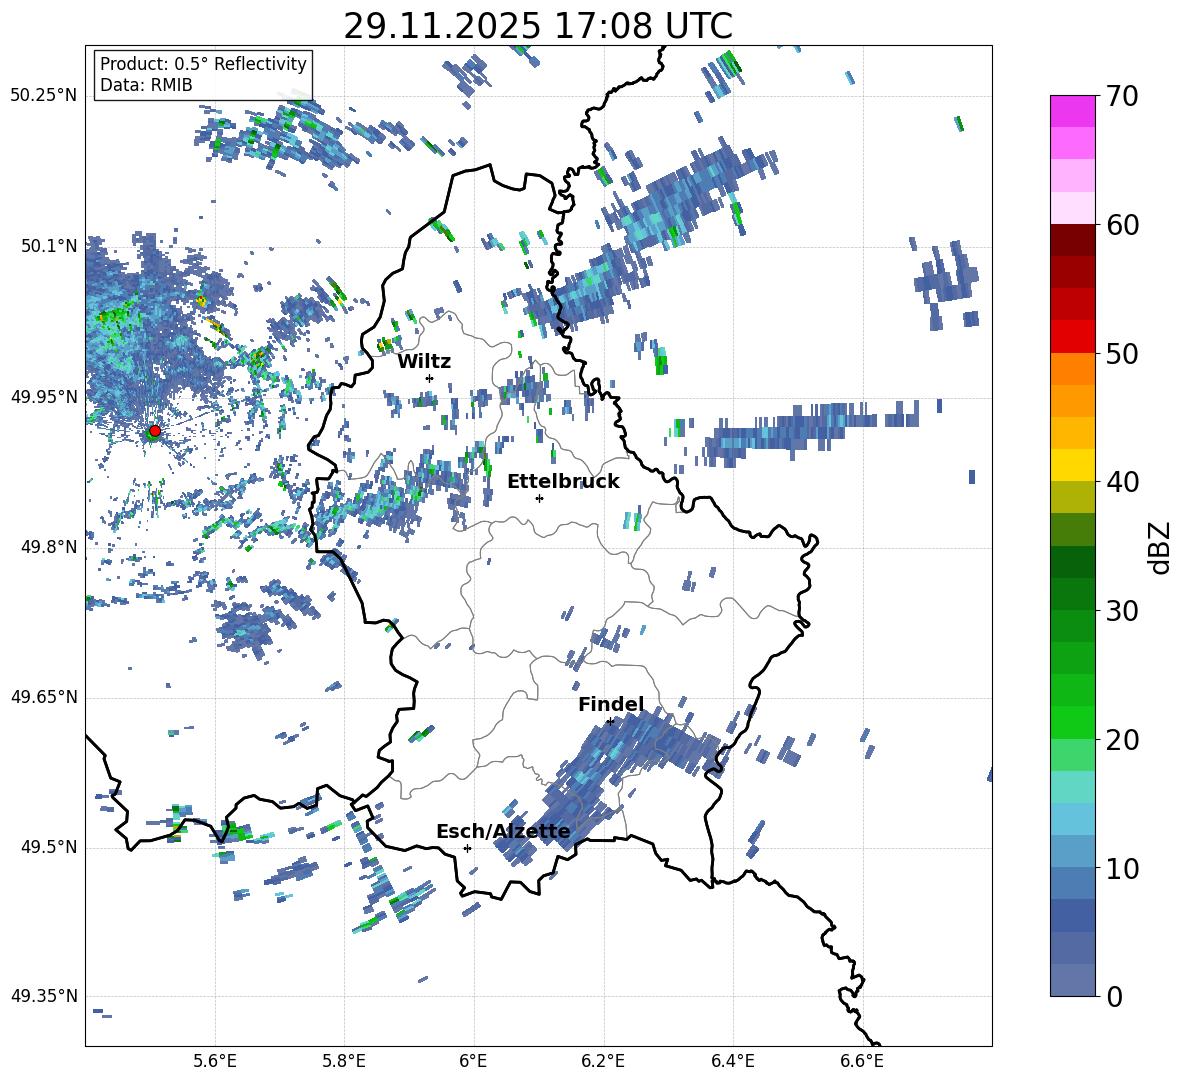Click the 6°E longitude label

point(473,1061)
